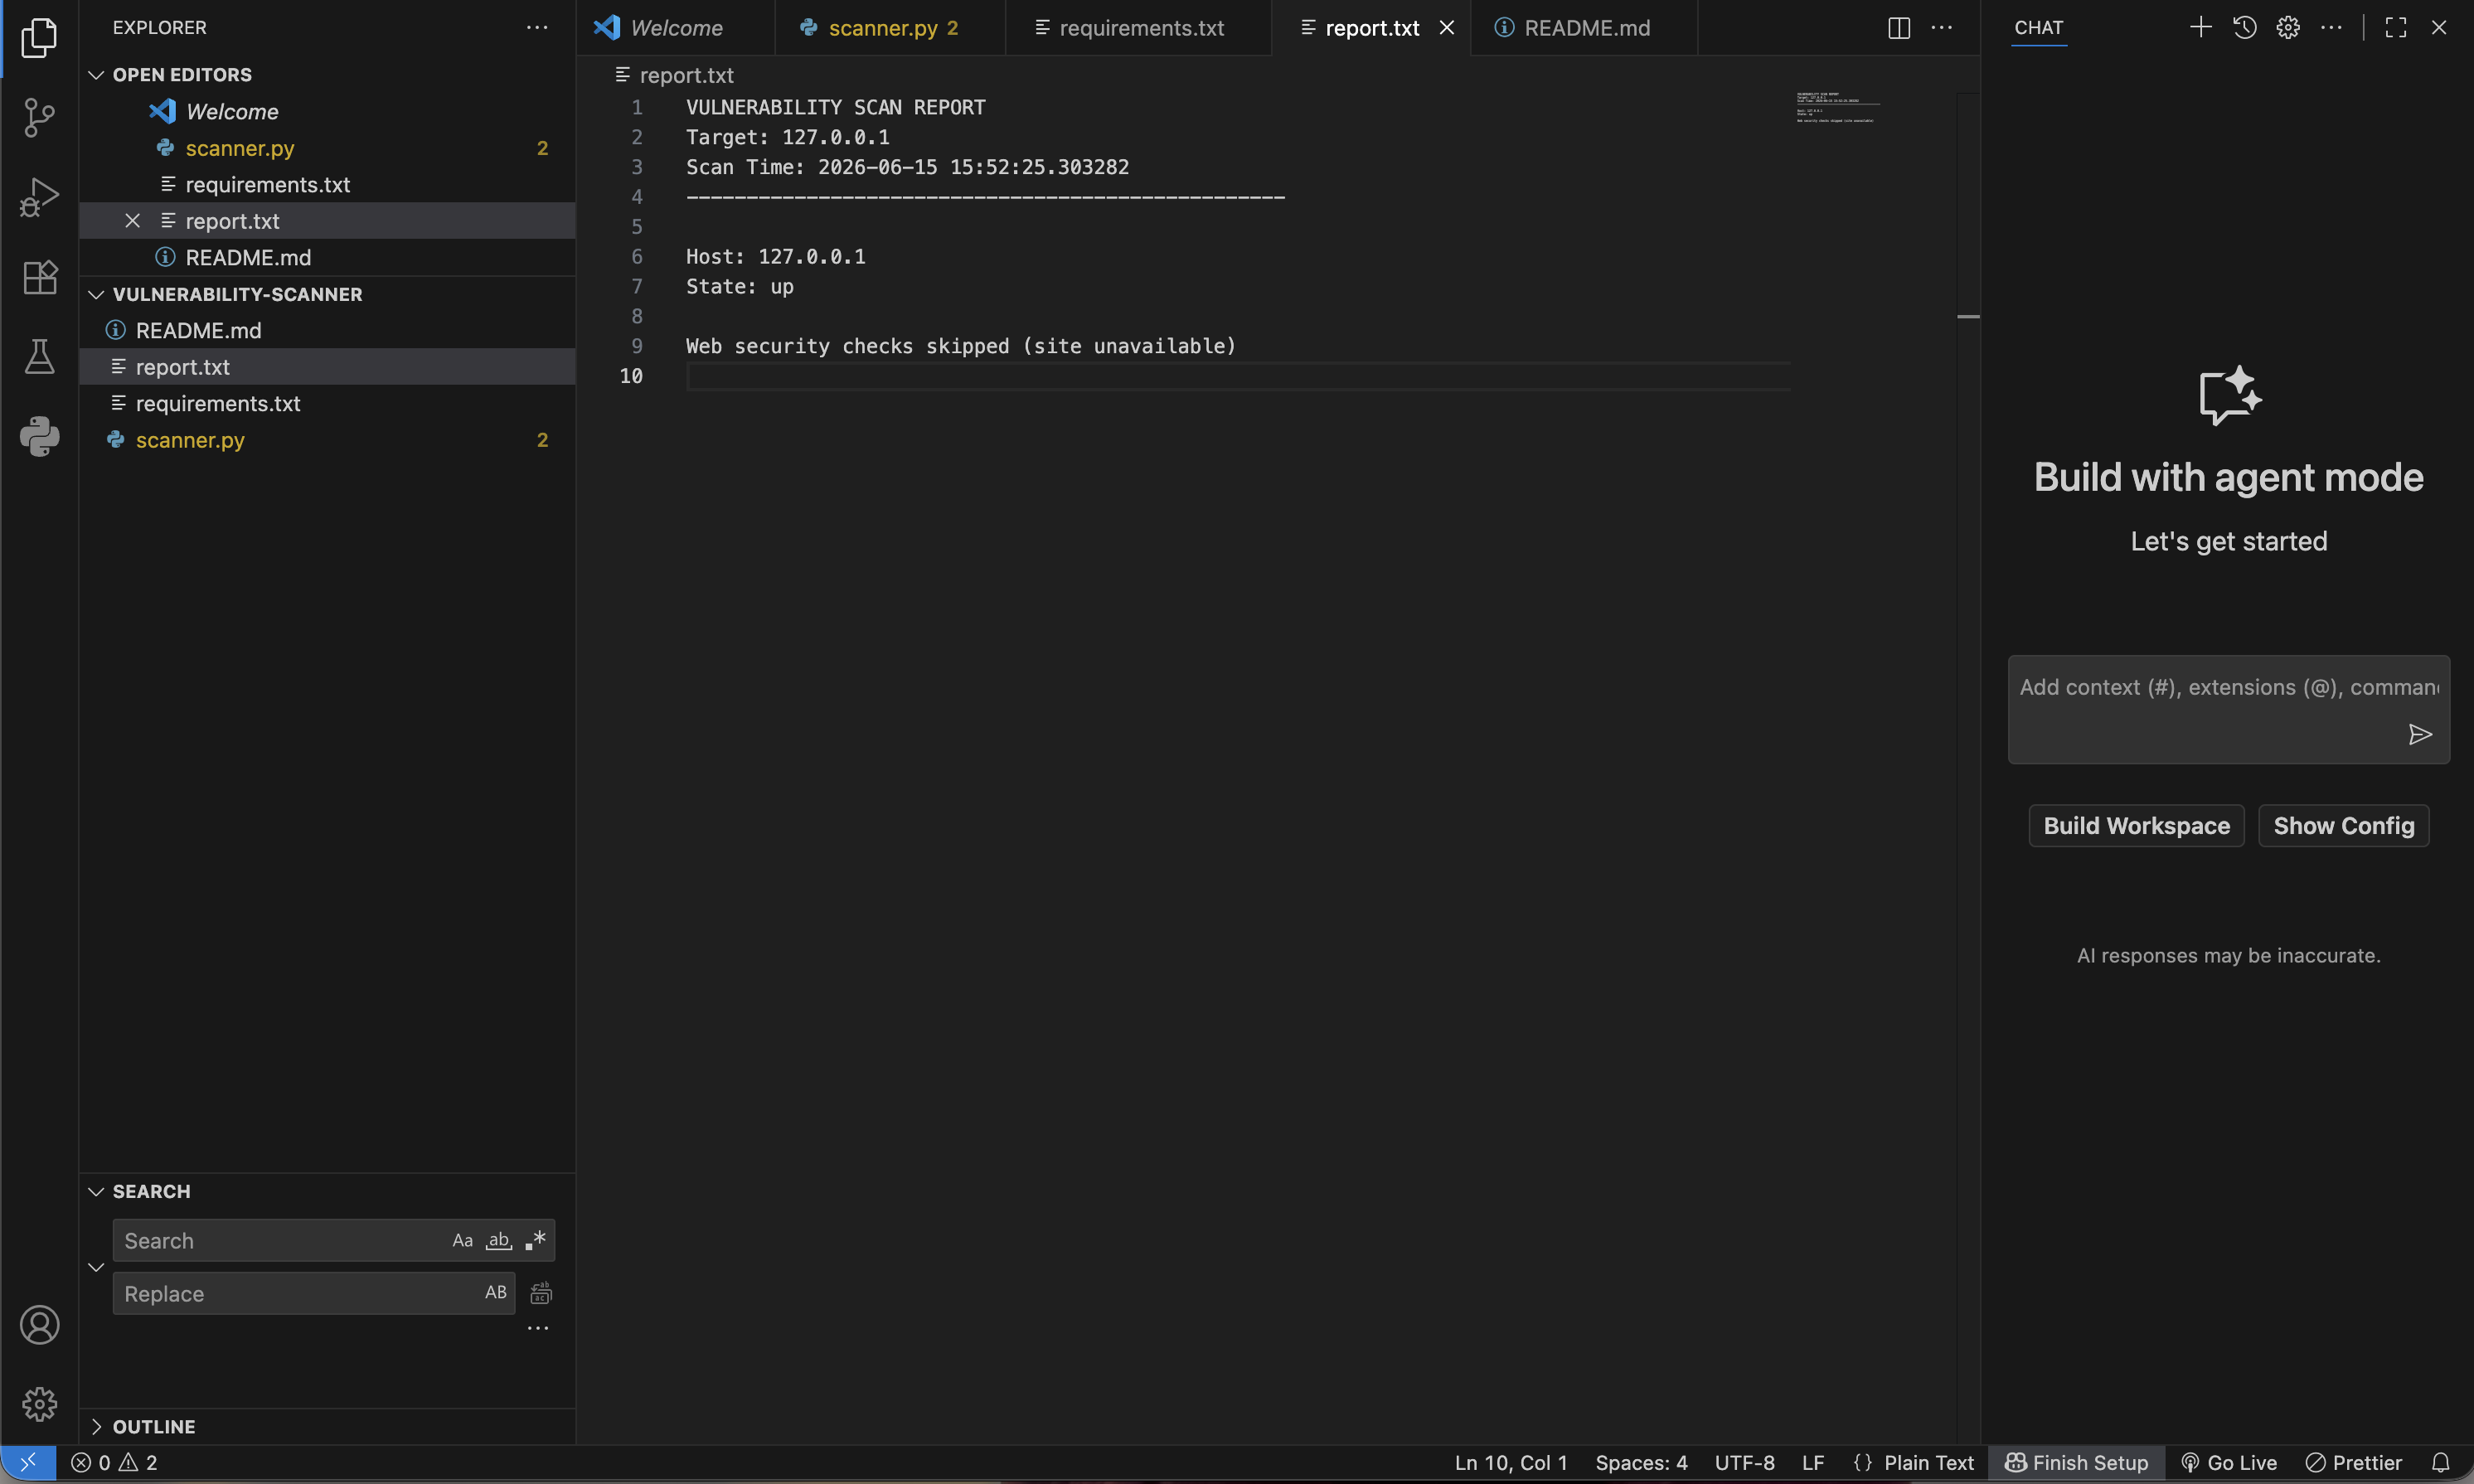Open README.md in folder tree

pyautogui.click(x=327, y=330)
